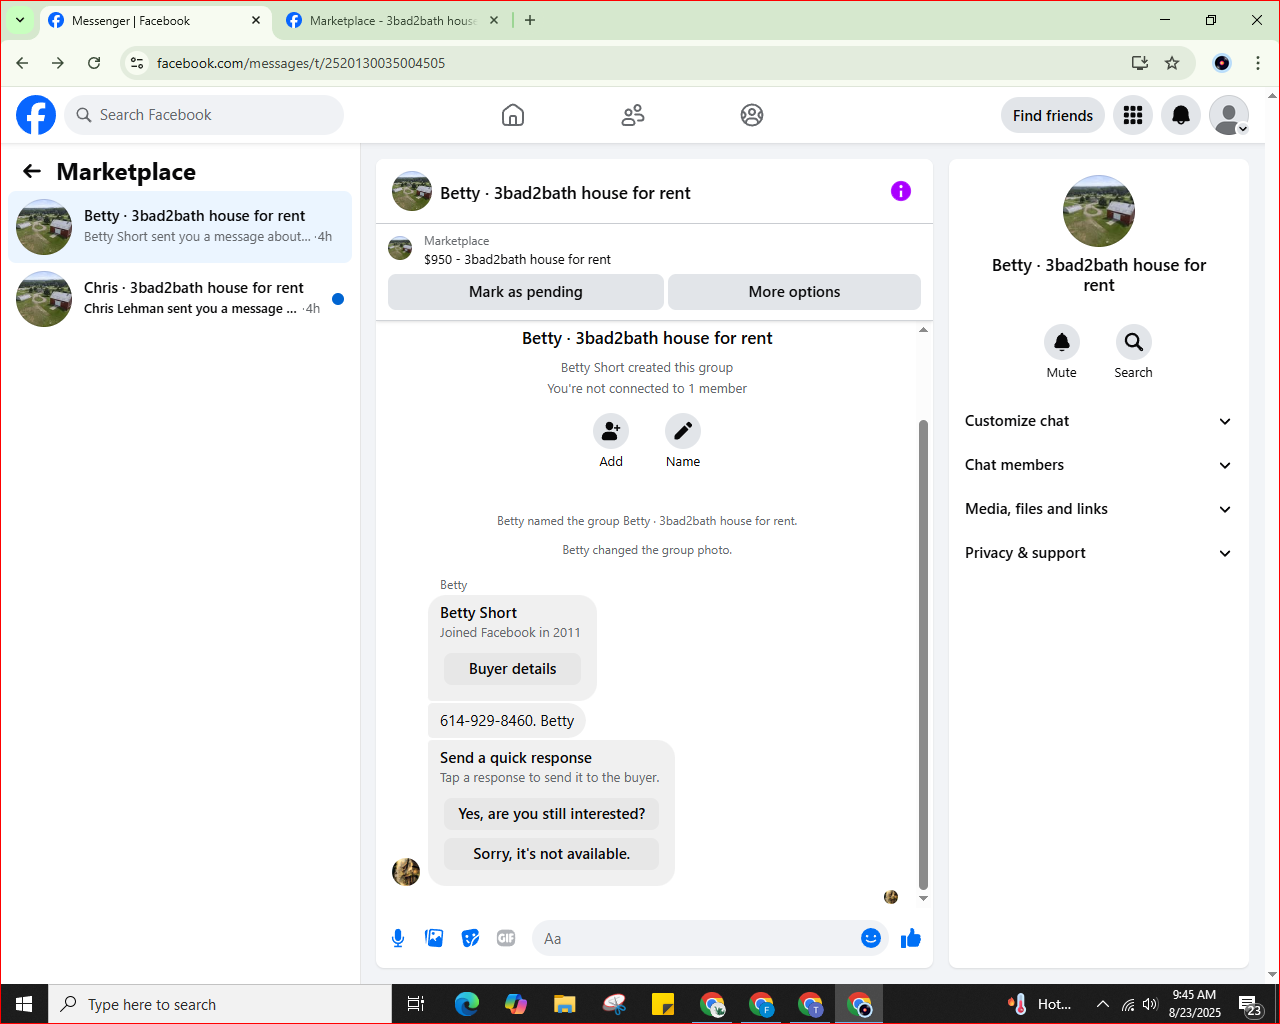Open the Menu grid icon
Viewport: 1280px width, 1024px height.
[1133, 115]
